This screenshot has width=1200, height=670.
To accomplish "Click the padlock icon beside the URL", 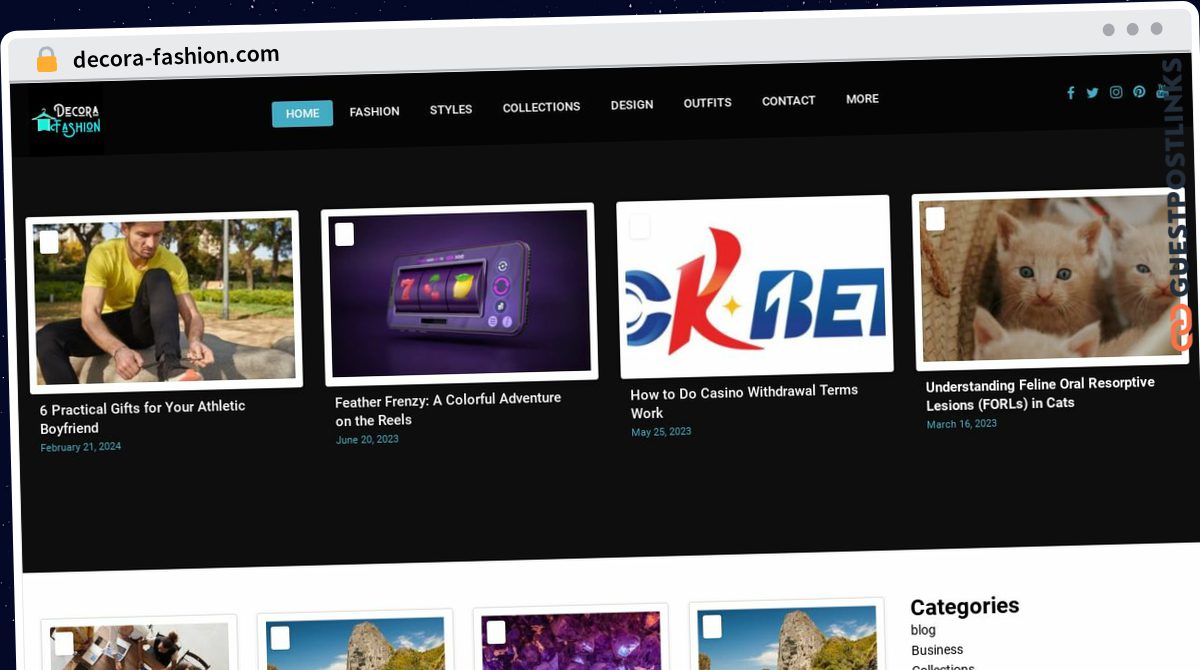I will click(x=46, y=59).
